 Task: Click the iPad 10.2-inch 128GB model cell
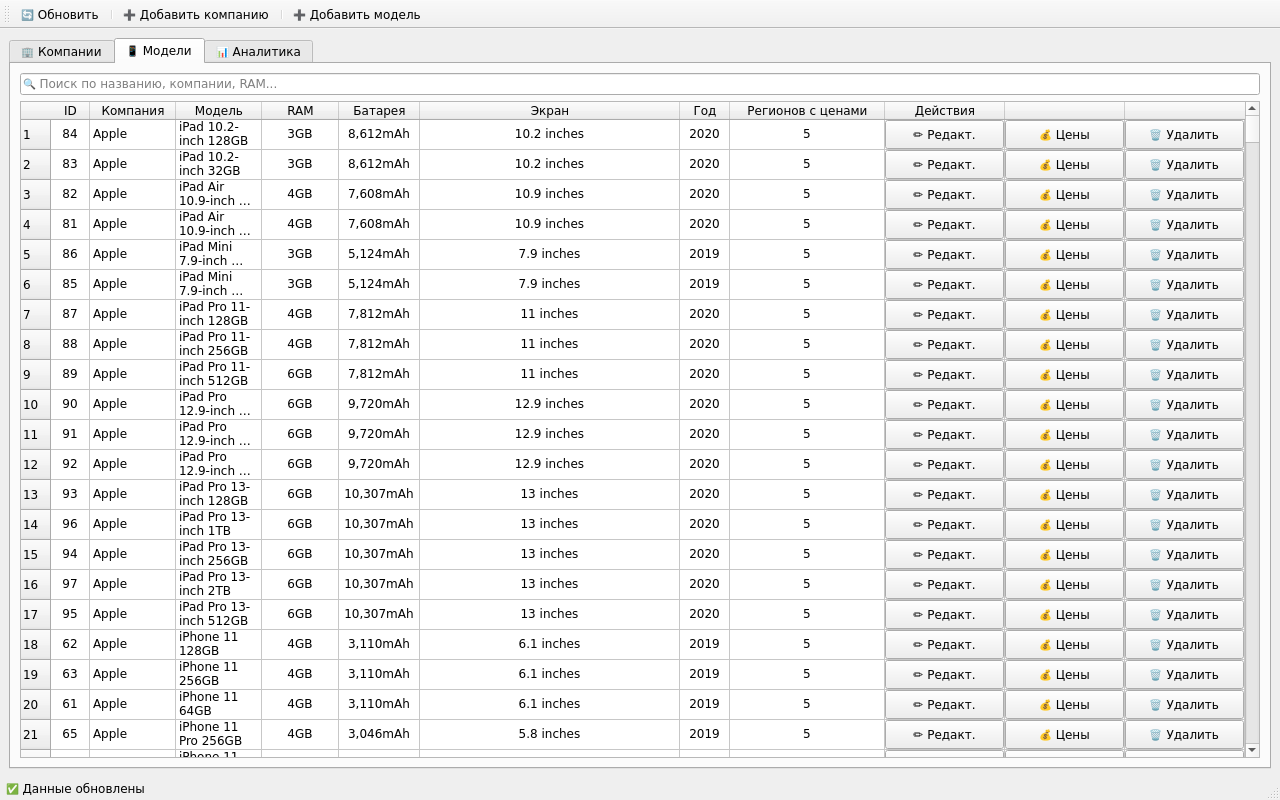[x=218, y=134]
